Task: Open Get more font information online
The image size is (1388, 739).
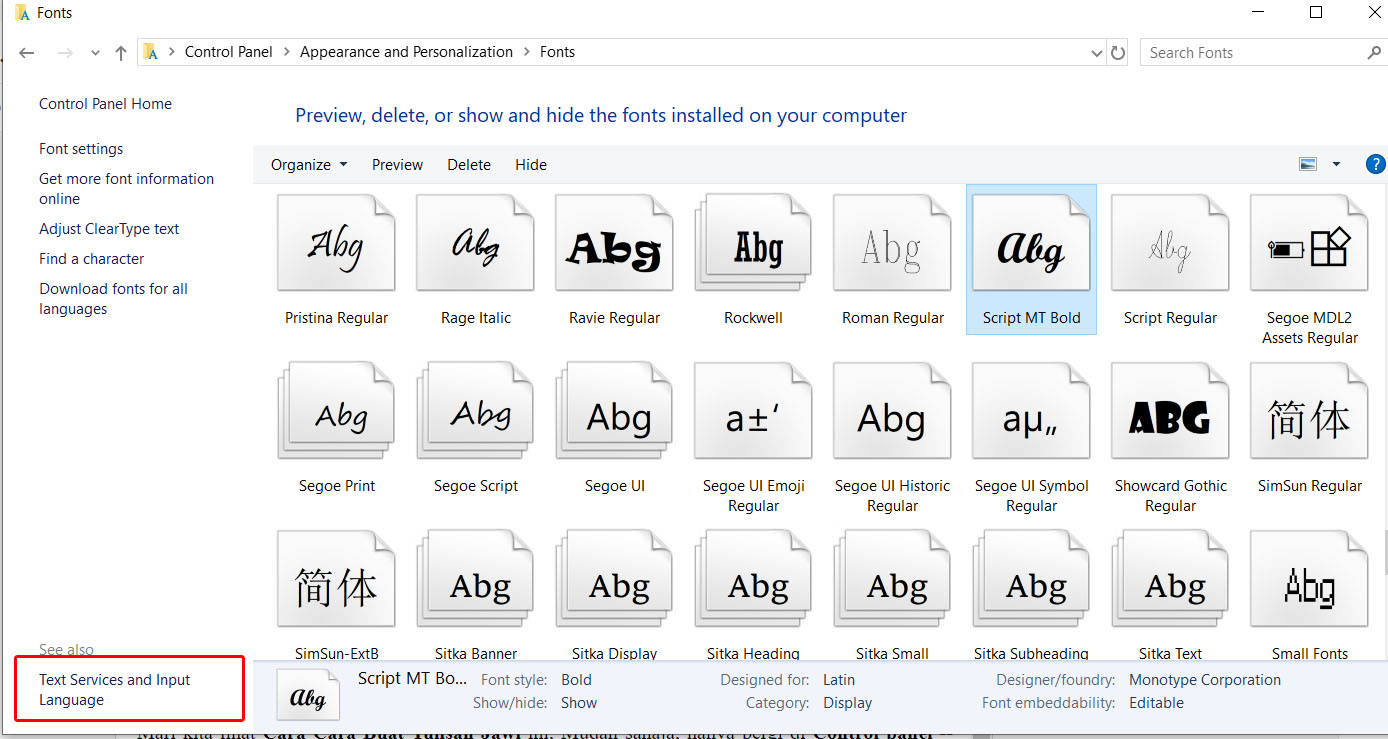Action: pos(126,189)
